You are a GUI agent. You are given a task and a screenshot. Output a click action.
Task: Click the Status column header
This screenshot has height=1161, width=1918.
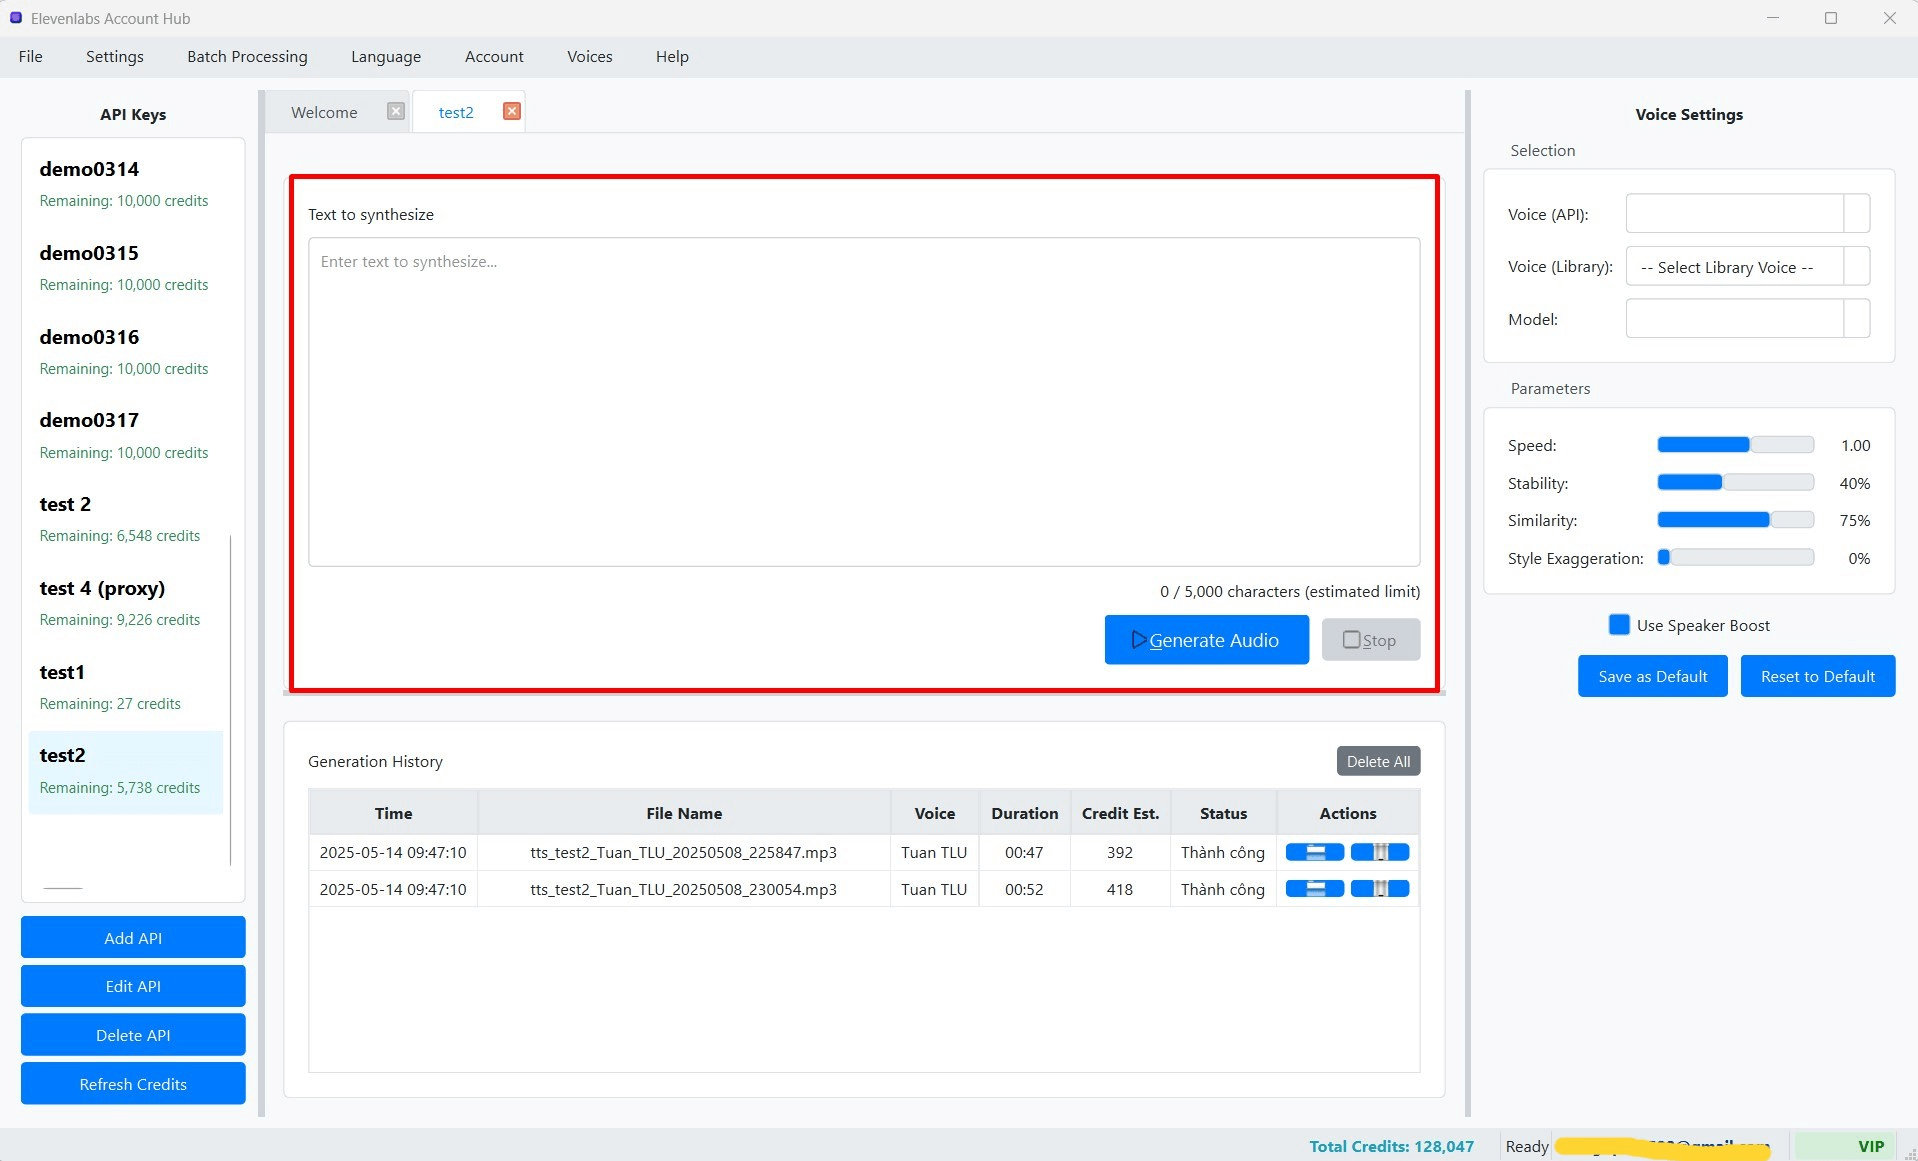pos(1223,813)
